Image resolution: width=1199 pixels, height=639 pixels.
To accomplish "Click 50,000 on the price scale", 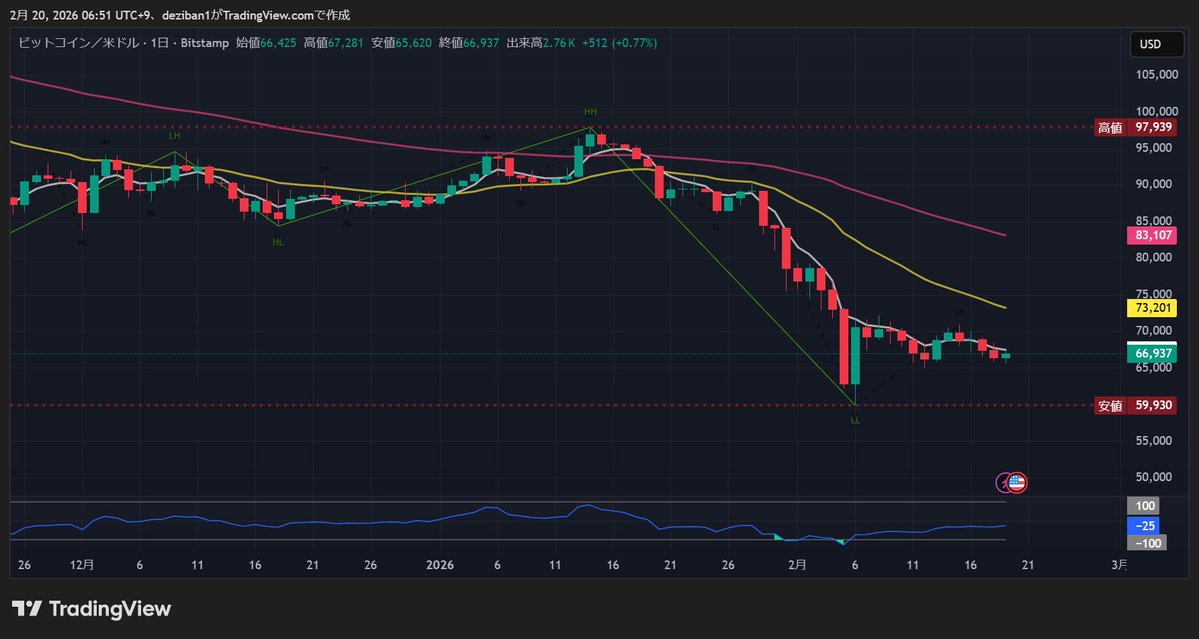I will [x=1156, y=477].
